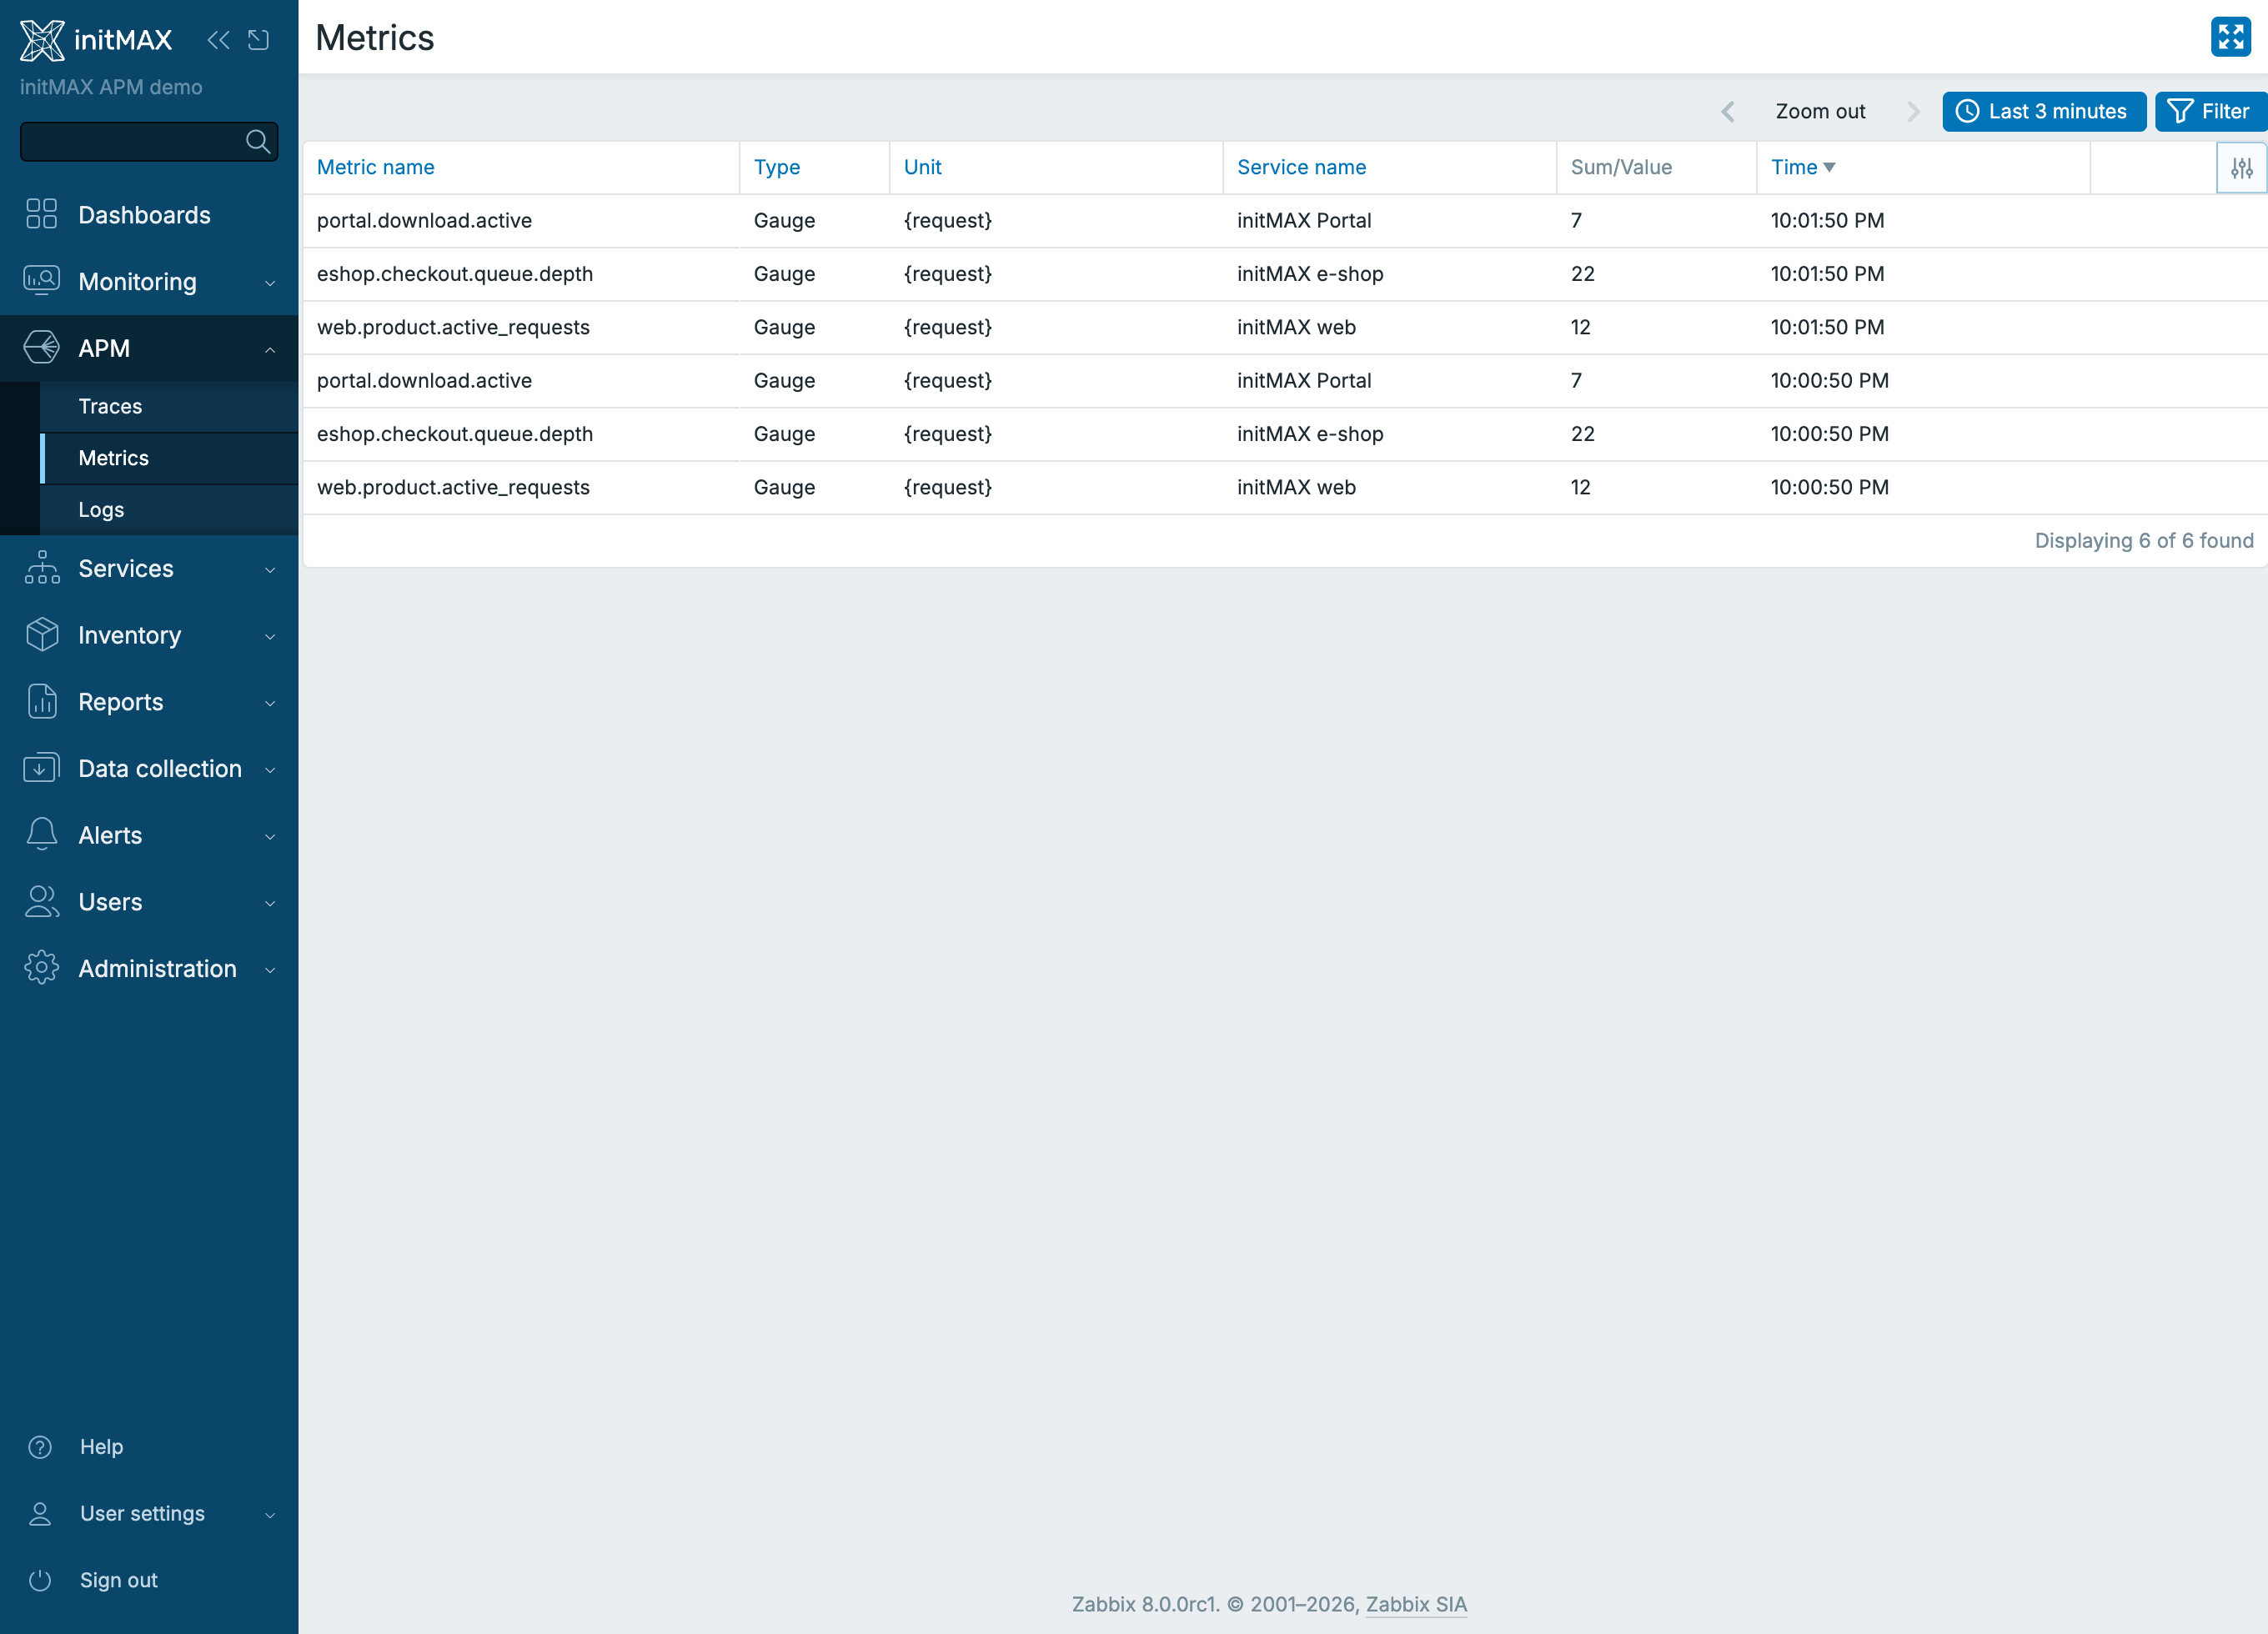Click Displaying 6 of 6 found text

click(2144, 541)
